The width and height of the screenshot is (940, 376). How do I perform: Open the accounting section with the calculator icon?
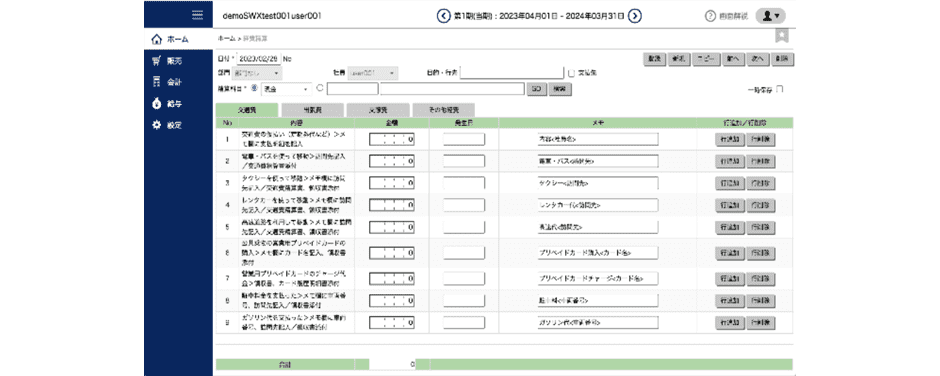coord(156,82)
